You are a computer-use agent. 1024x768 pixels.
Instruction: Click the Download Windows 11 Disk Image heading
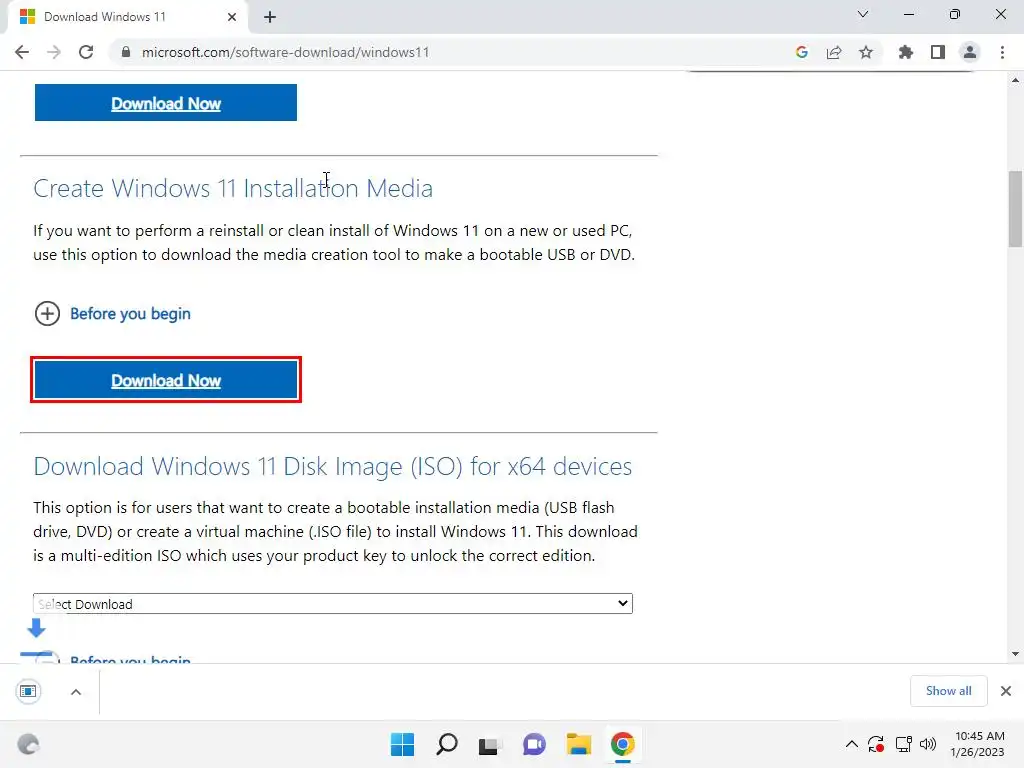coord(332,466)
